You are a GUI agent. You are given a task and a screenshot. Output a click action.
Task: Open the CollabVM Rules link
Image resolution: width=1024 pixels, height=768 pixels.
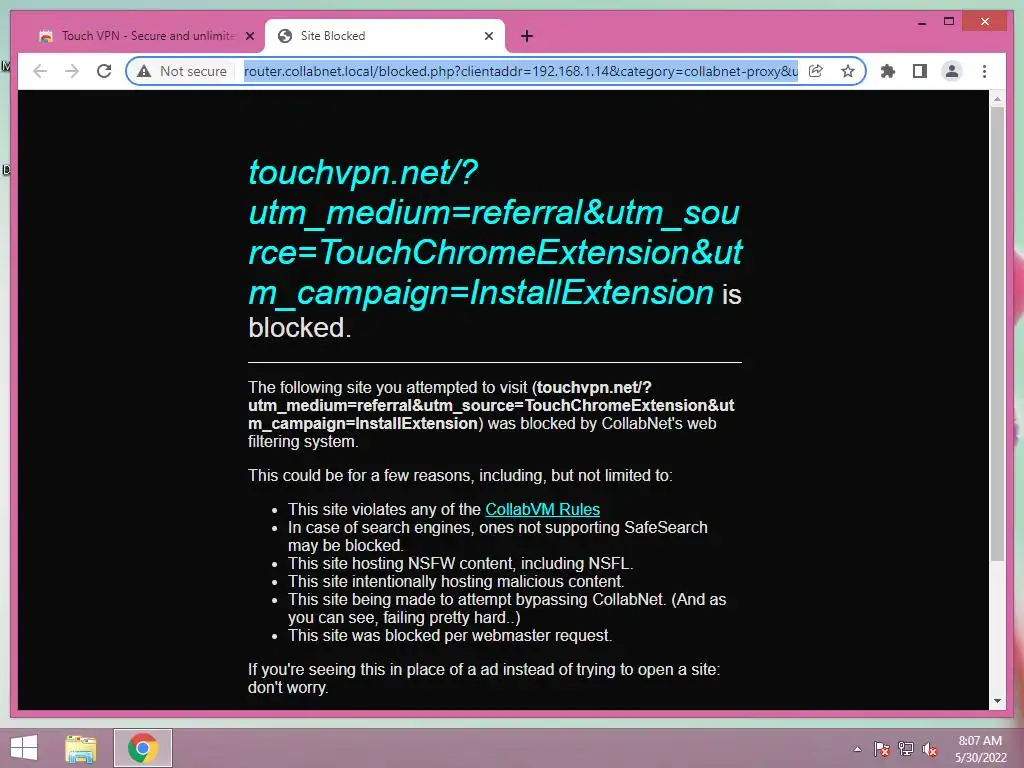(x=542, y=509)
